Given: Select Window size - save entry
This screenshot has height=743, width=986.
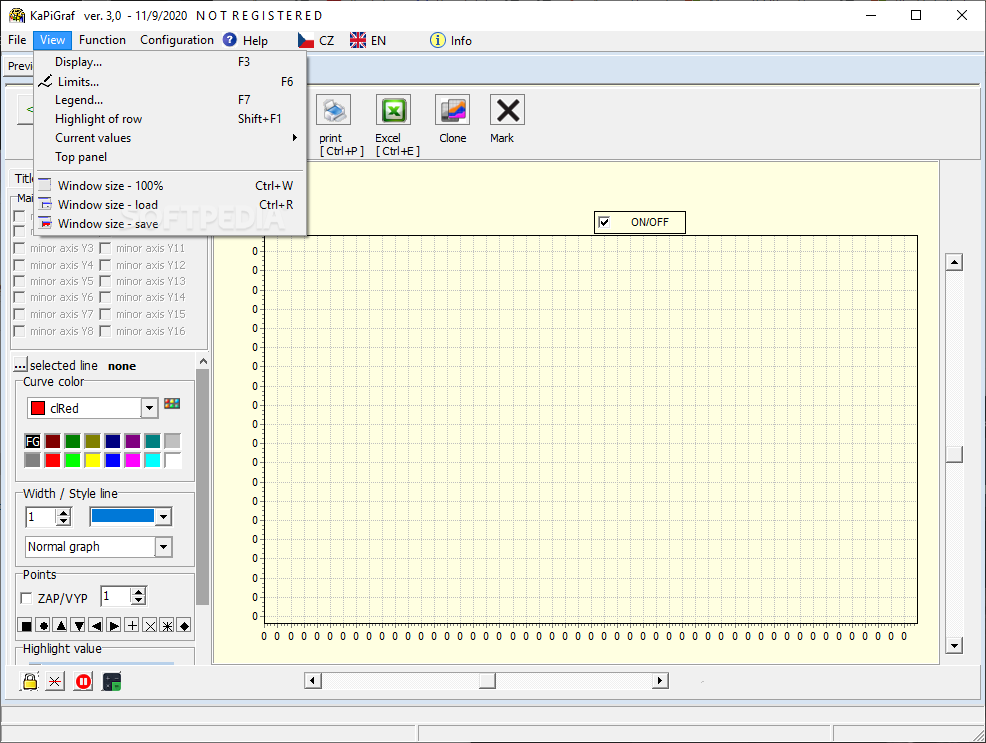Looking at the screenshot, I should [170, 224].
